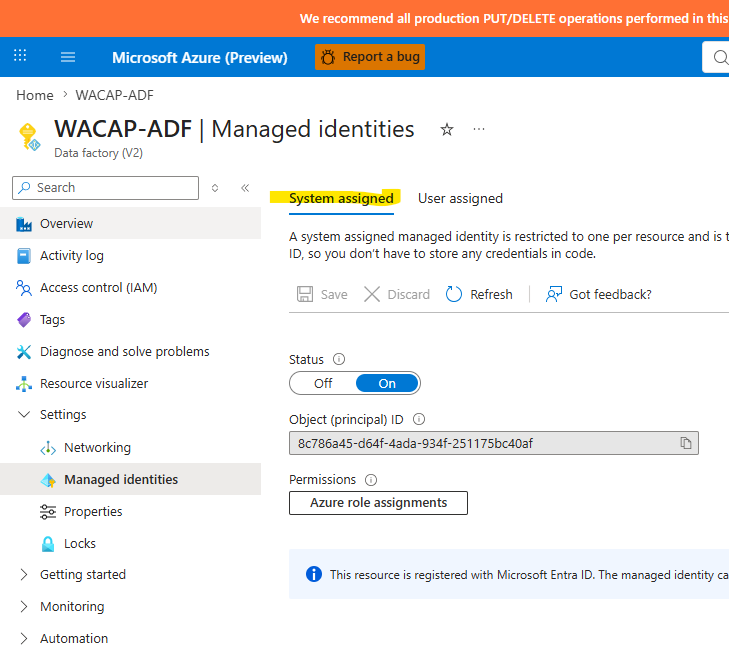Select the System assigned tab
Screen dimensions: 729x654
pyautogui.click(x=341, y=198)
